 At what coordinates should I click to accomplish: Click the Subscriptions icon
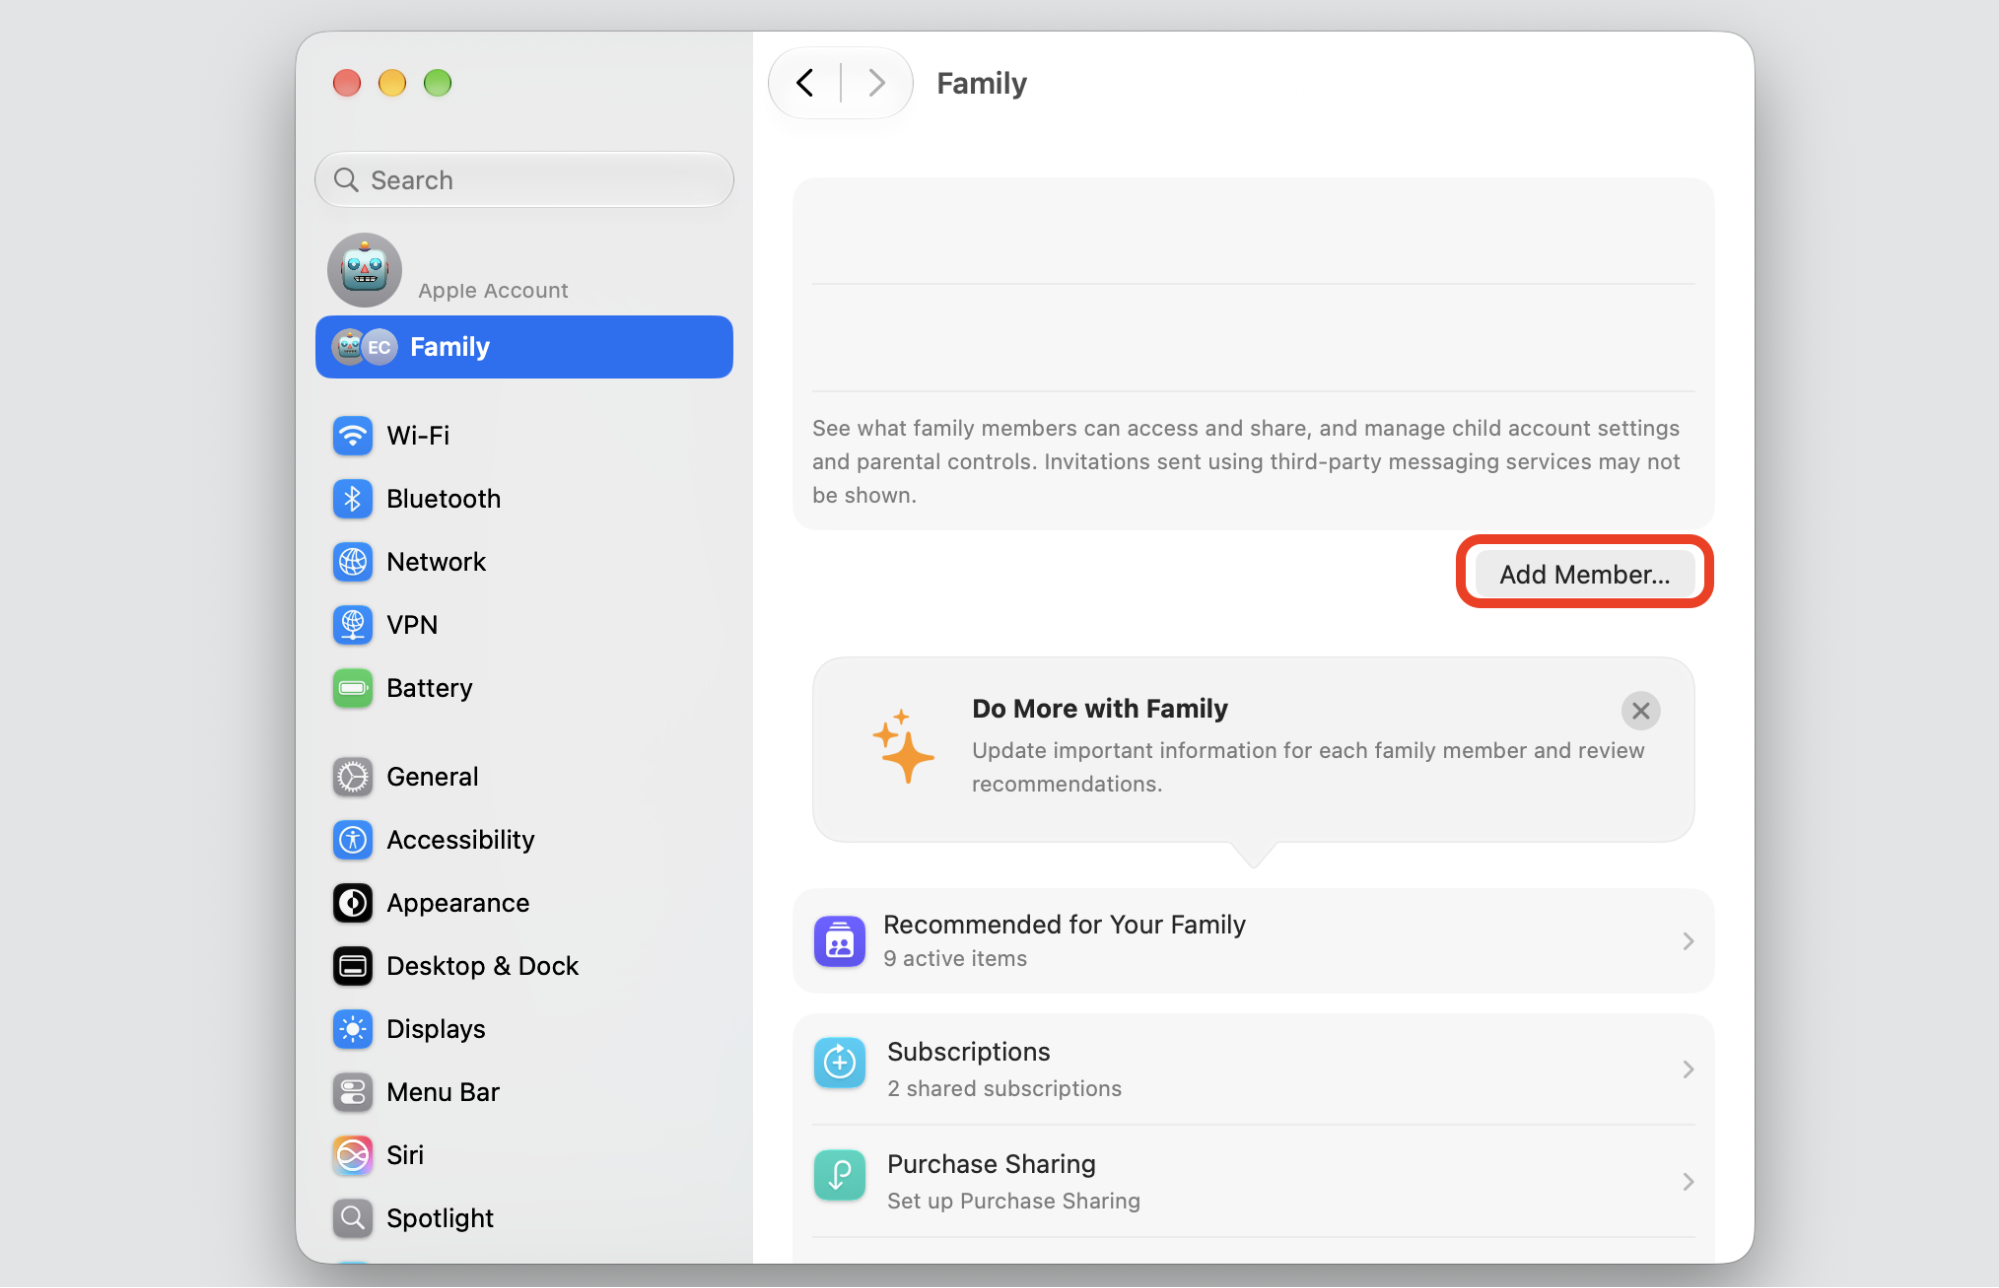click(x=839, y=1063)
